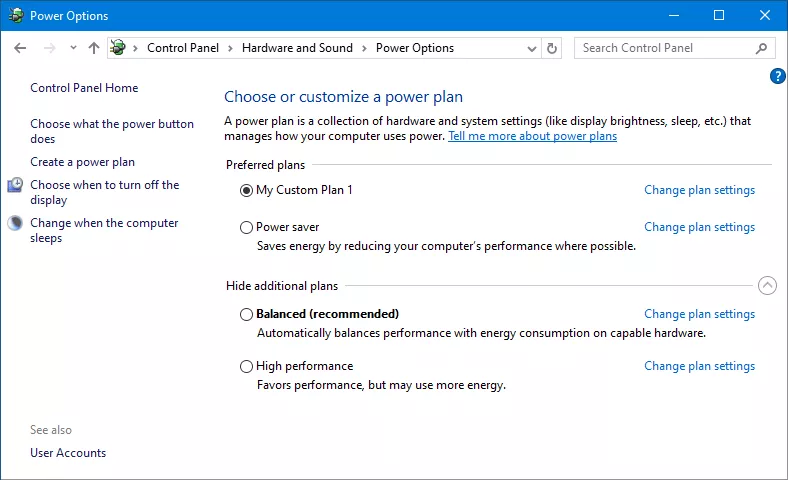This screenshot has height=480, width=788.
Task: Open the address bar history dropdown
Action: coord(532,49)
